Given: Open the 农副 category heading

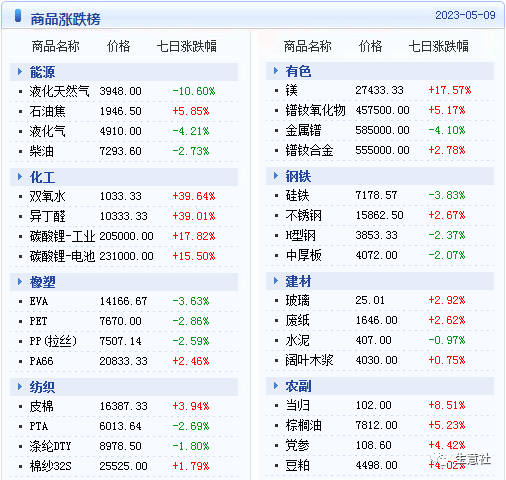Looking at the screenshot, I should 298,386.
